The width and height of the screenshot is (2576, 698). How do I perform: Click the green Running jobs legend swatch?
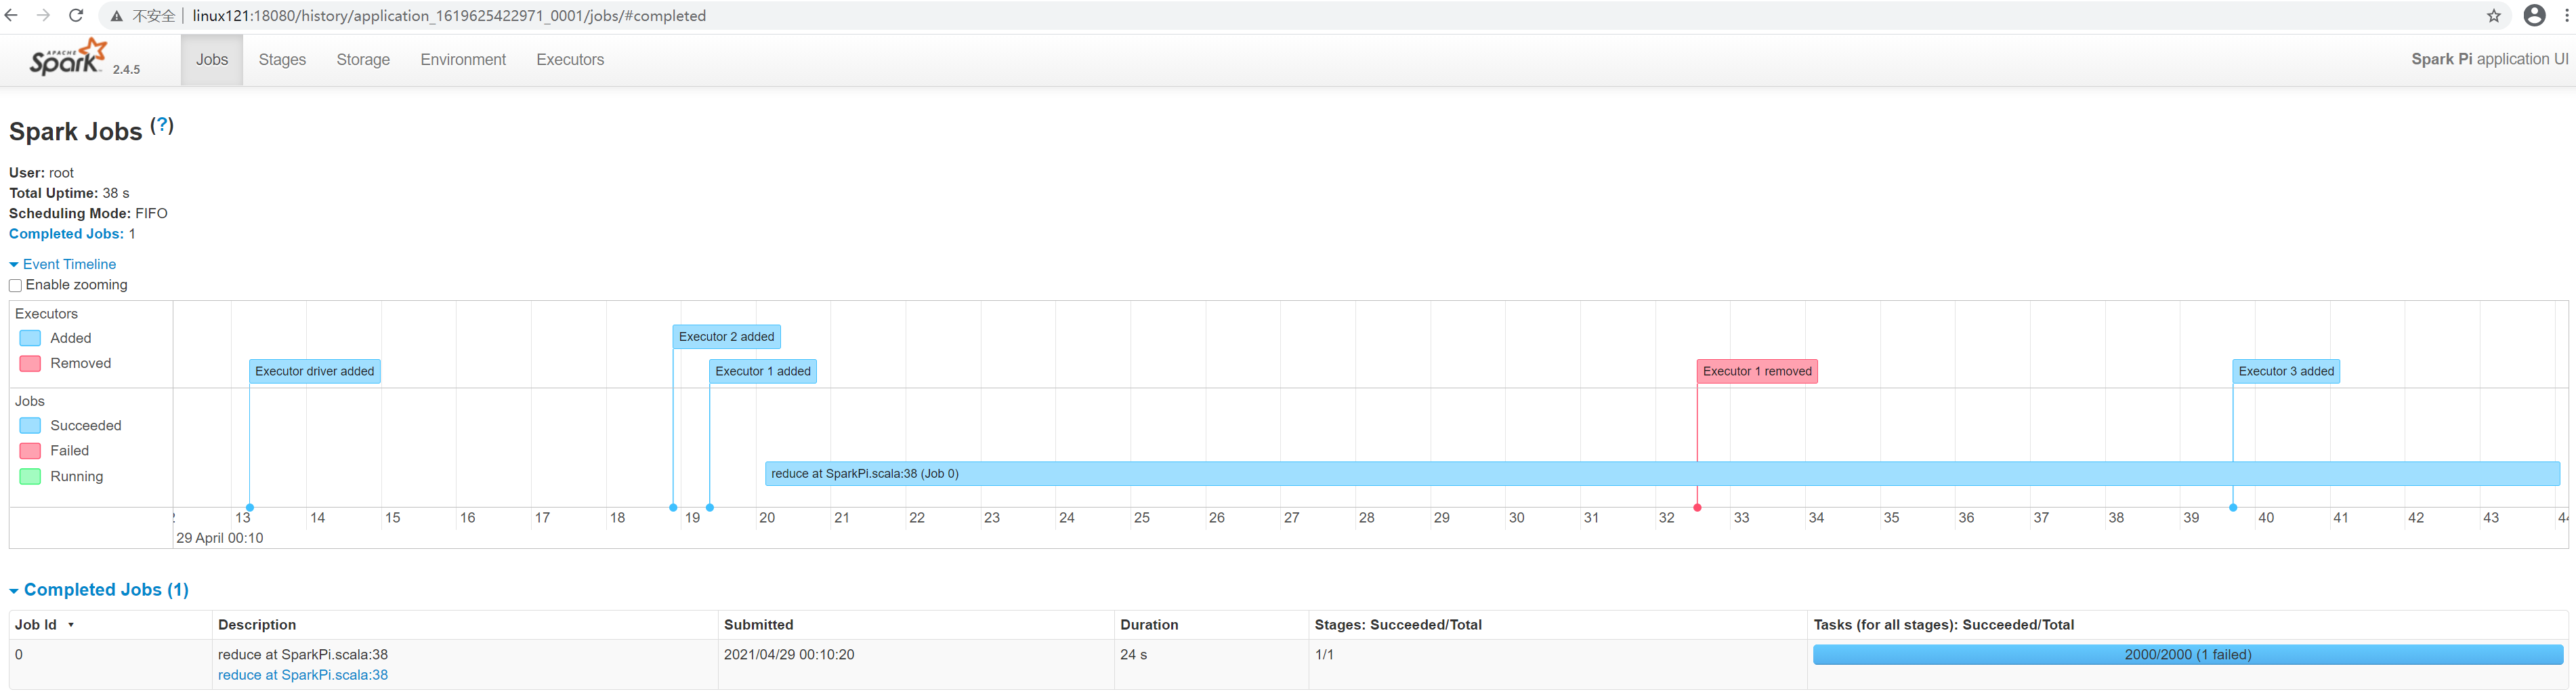point(31,476)
